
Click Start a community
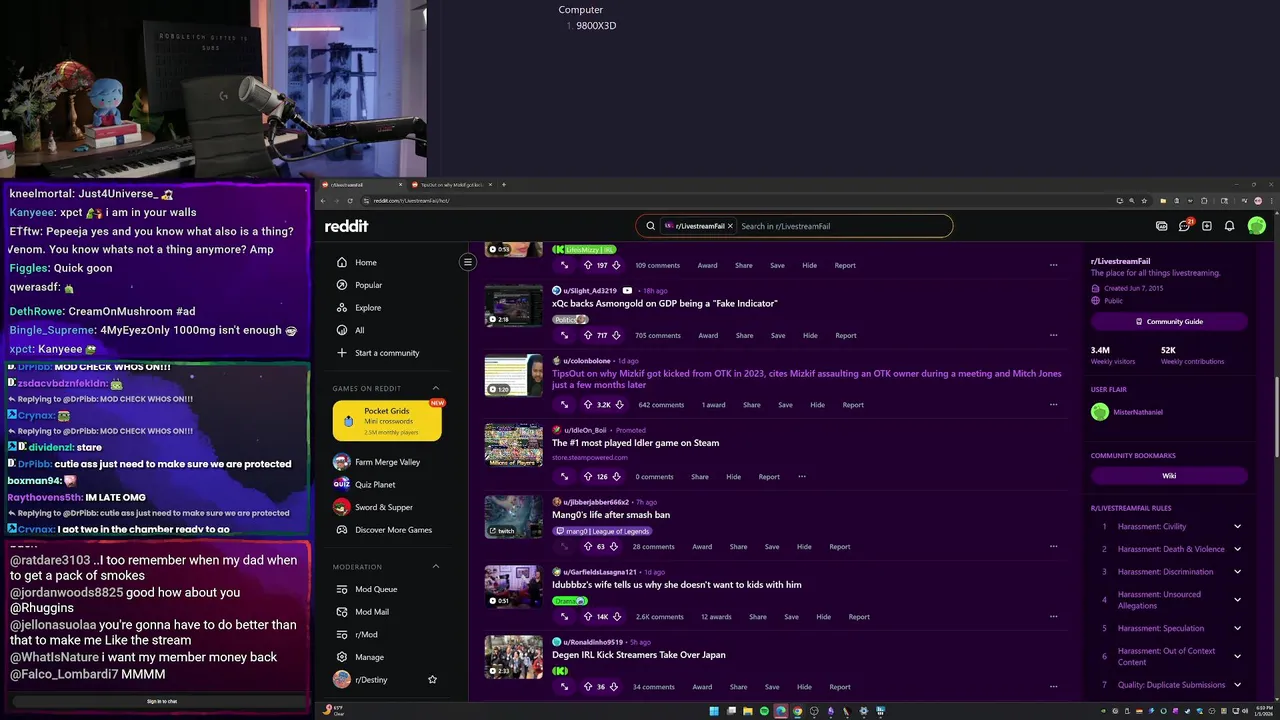pos(387,353)
